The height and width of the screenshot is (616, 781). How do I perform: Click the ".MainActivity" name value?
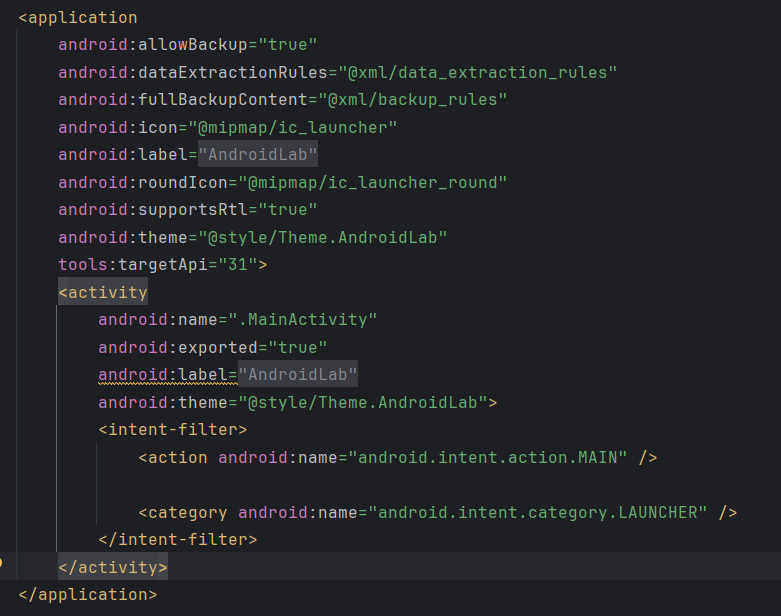(x=303, y=320)
